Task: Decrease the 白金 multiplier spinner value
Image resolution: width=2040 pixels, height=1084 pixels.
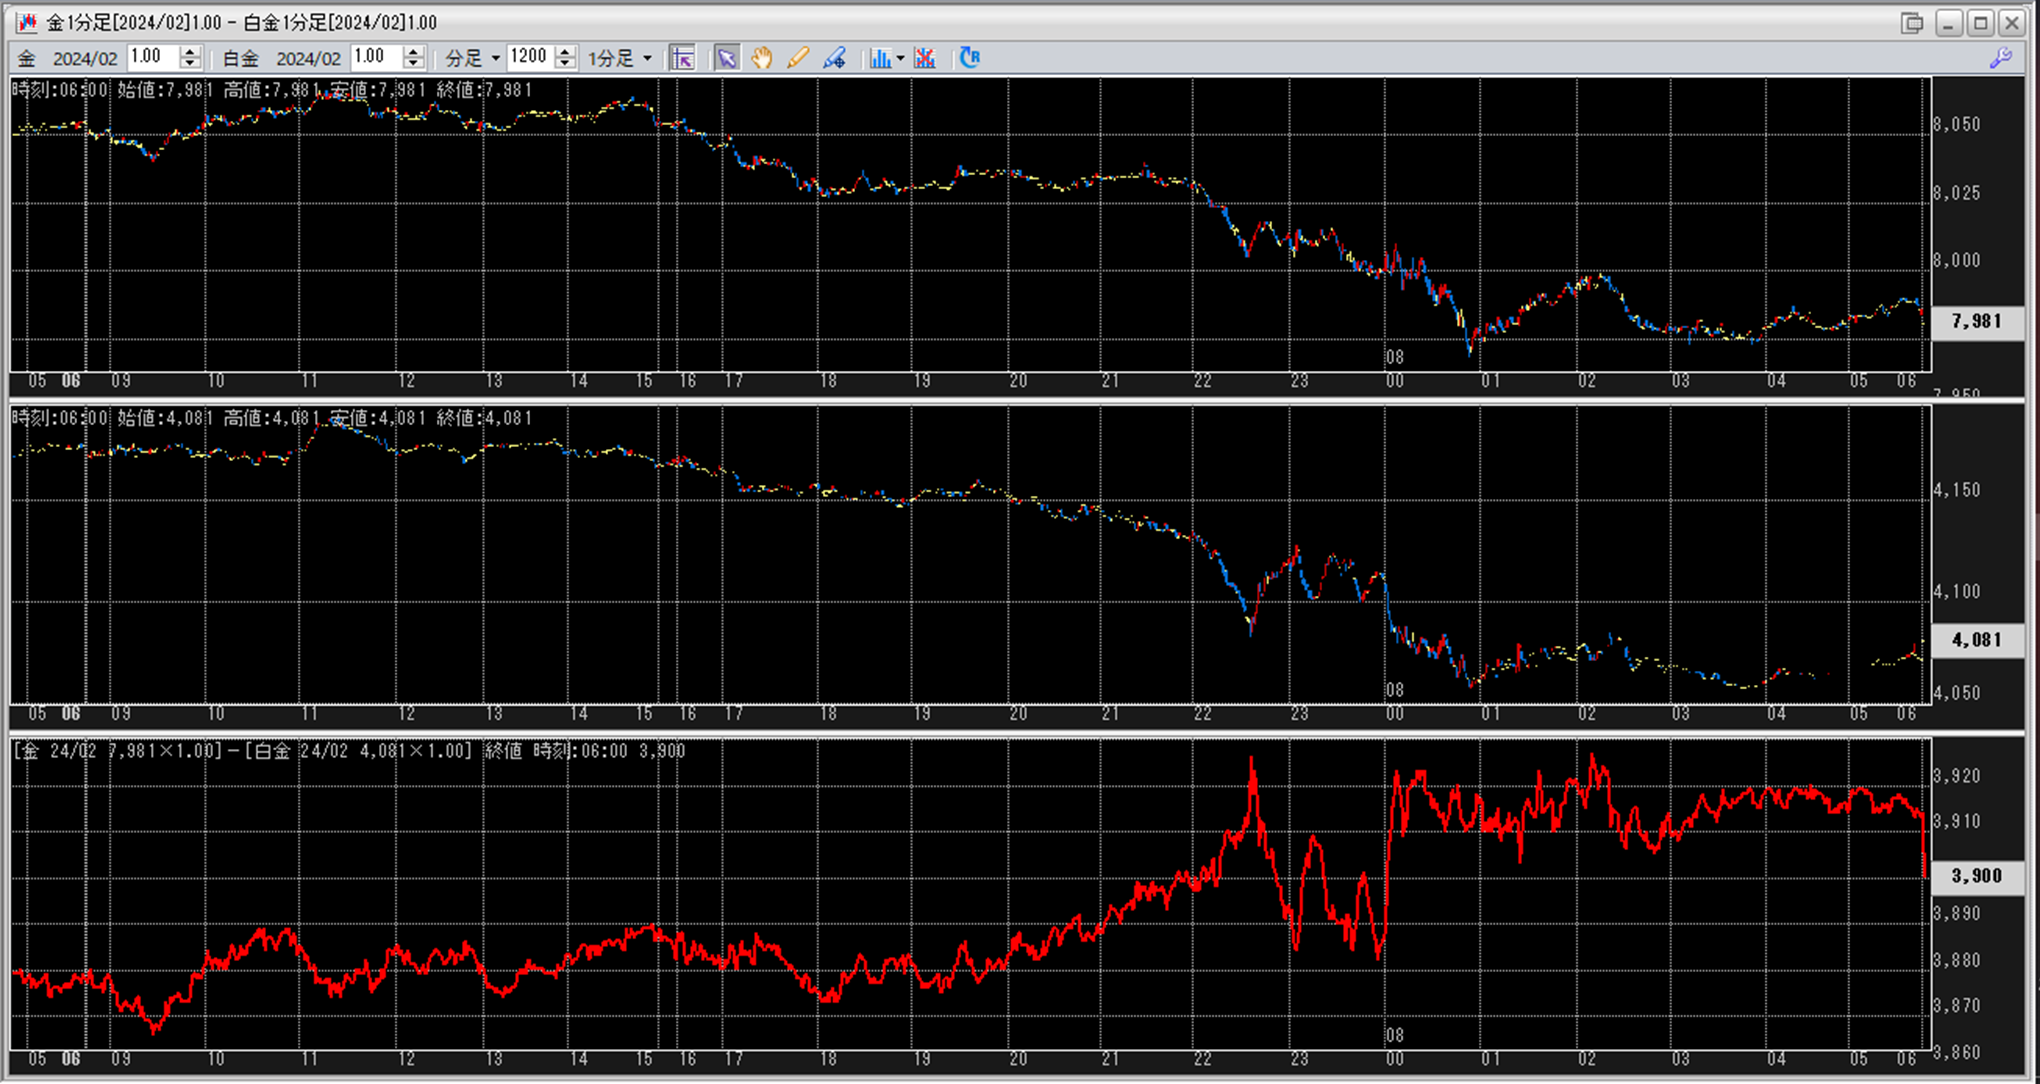Action: coord(415,64)
